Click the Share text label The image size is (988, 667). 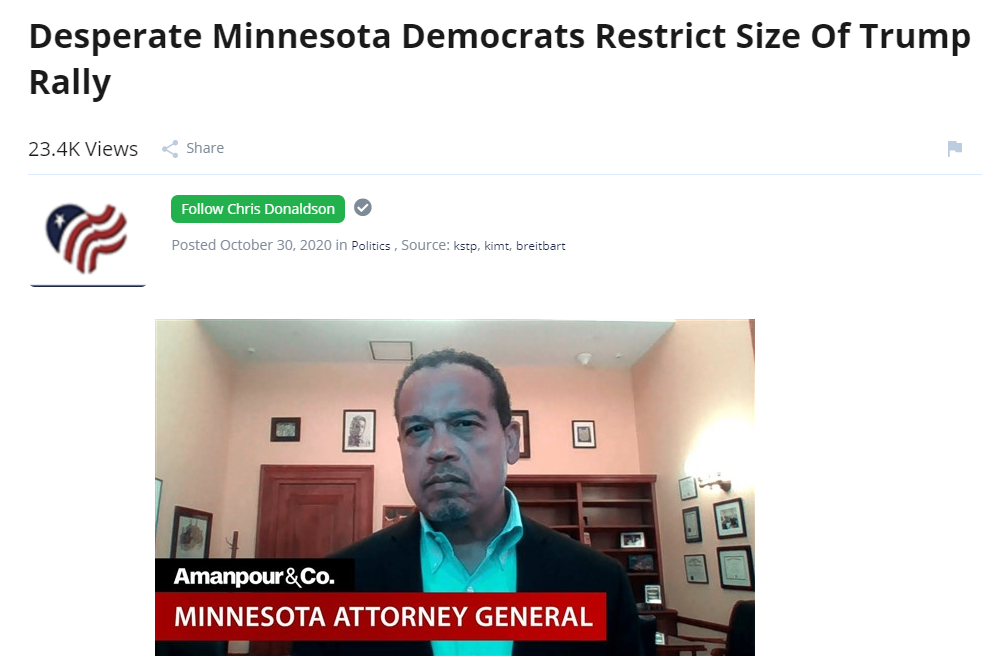pos(205,148)
